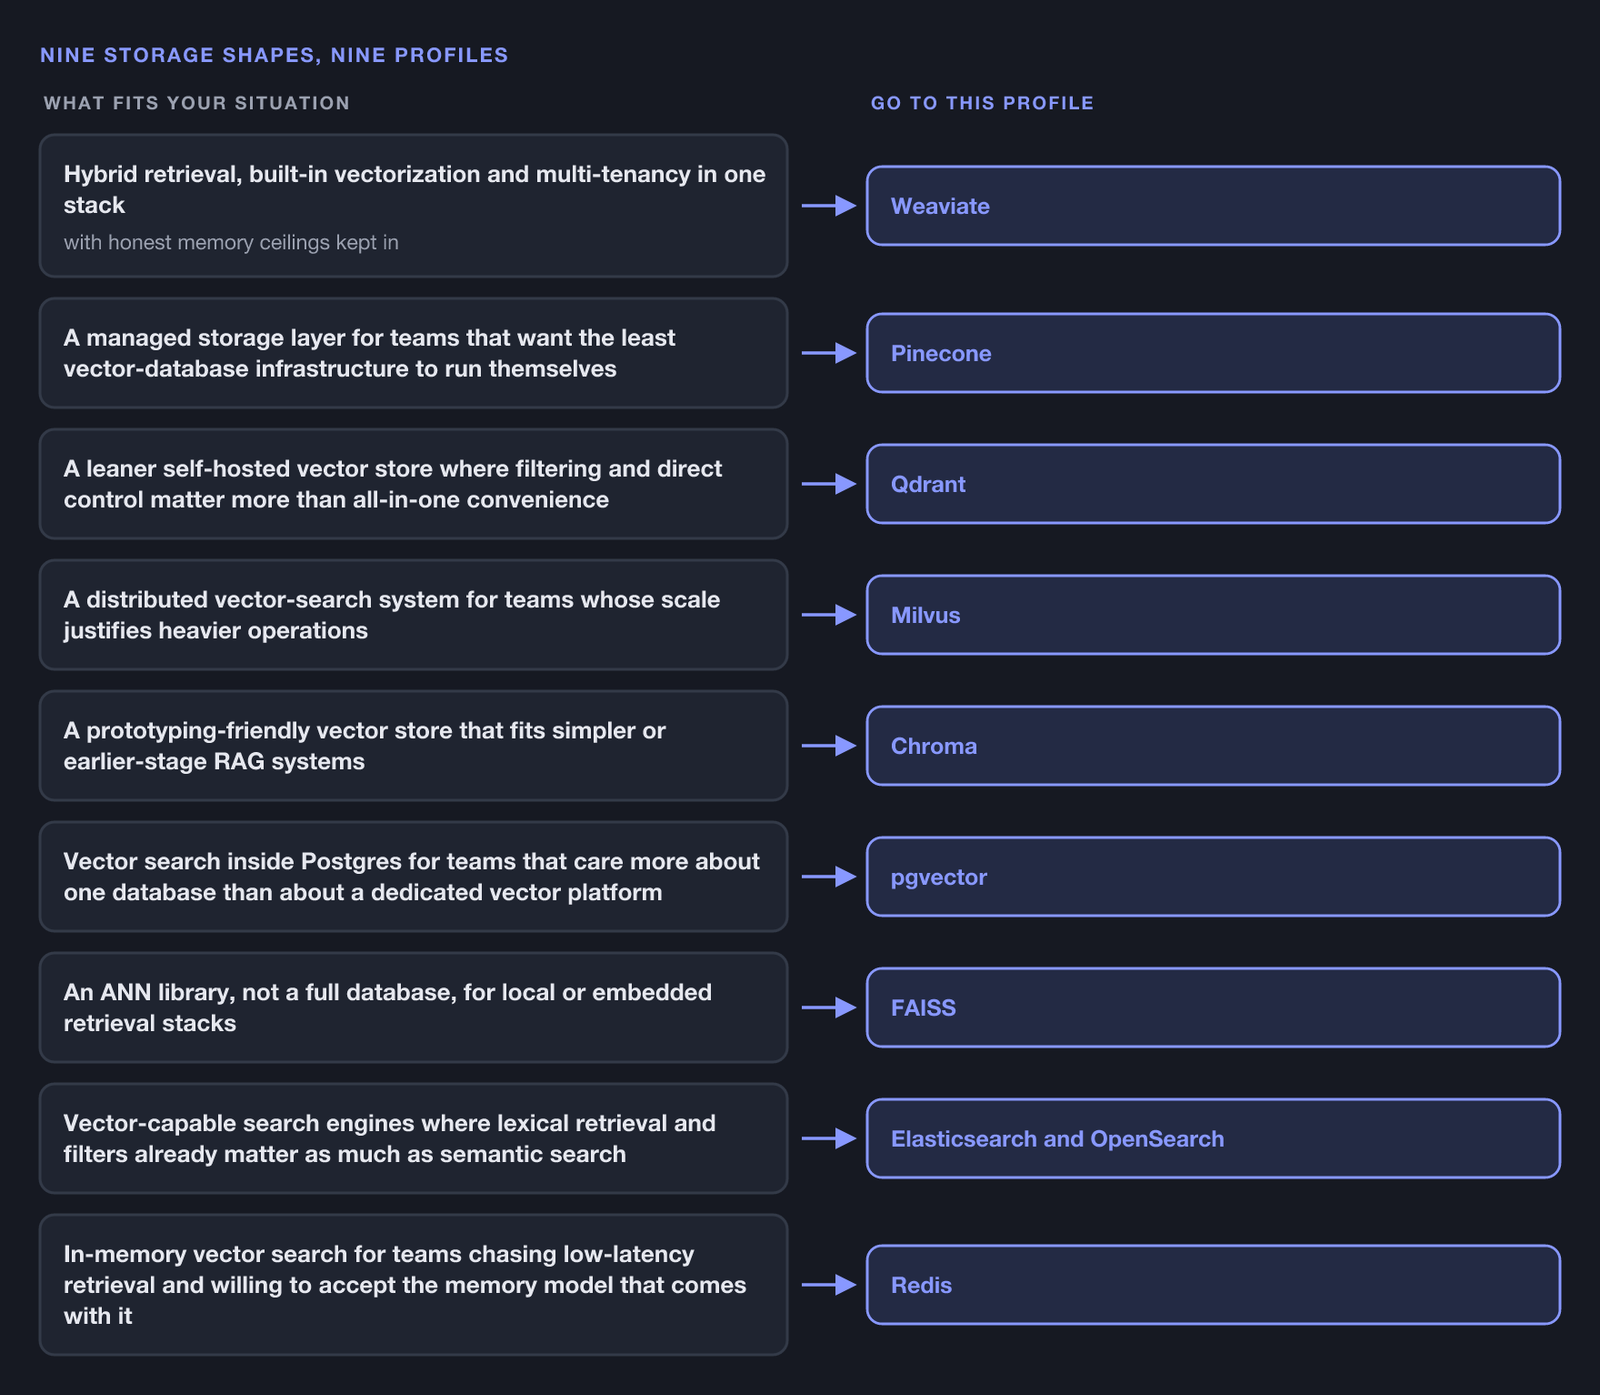The width and height of the screenshot is (1600, 1395).
Task: Click the arrow pointing to Chroma
Action: (829, 746)
